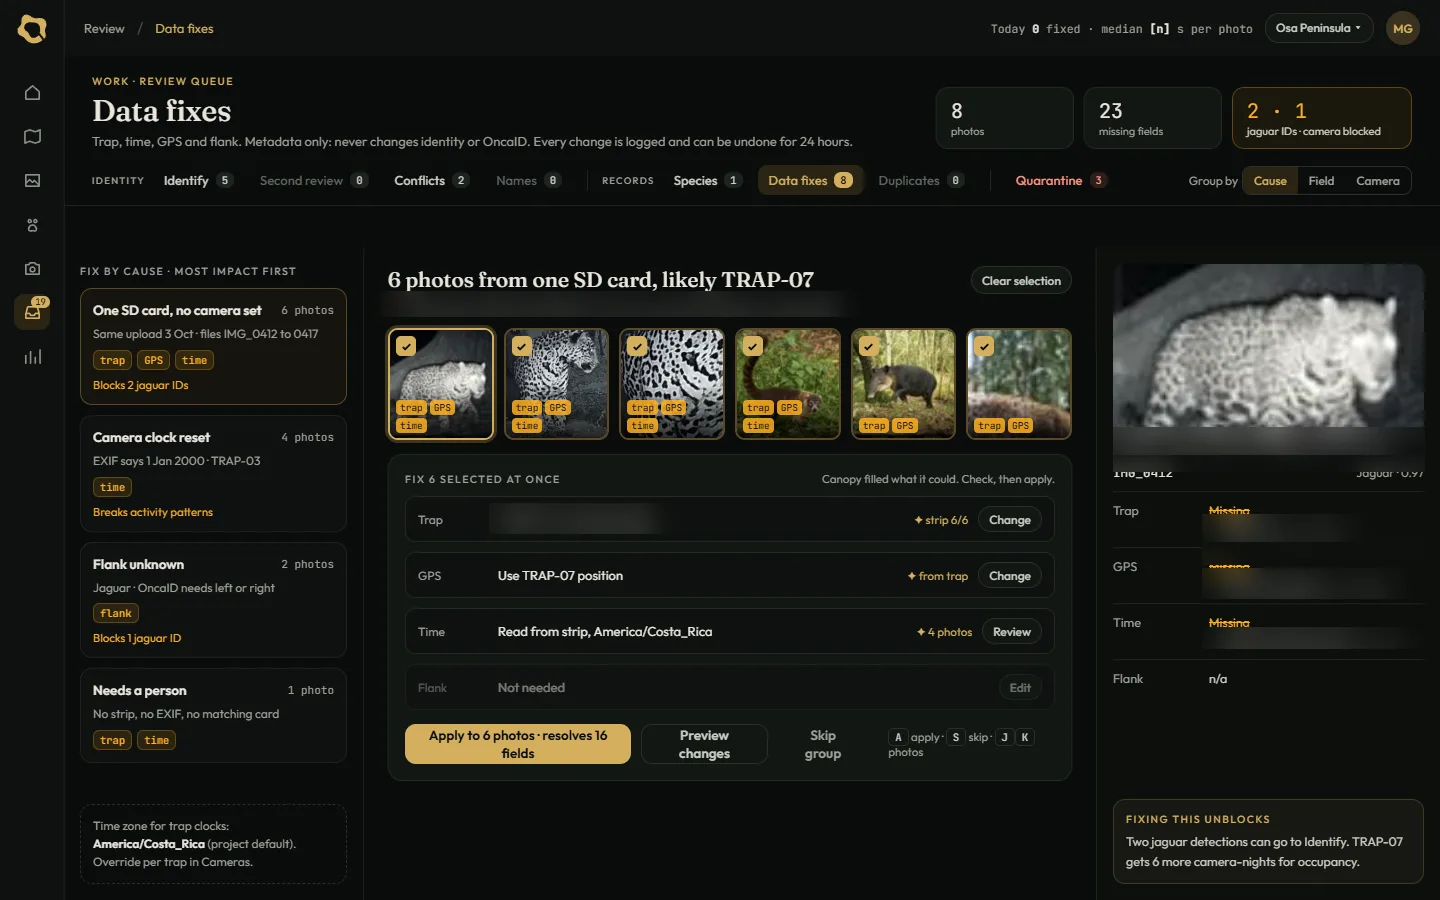Select the Camera clock reset cause card
Viewport: 1440px width, 900px height.
[x=213, y=474]
